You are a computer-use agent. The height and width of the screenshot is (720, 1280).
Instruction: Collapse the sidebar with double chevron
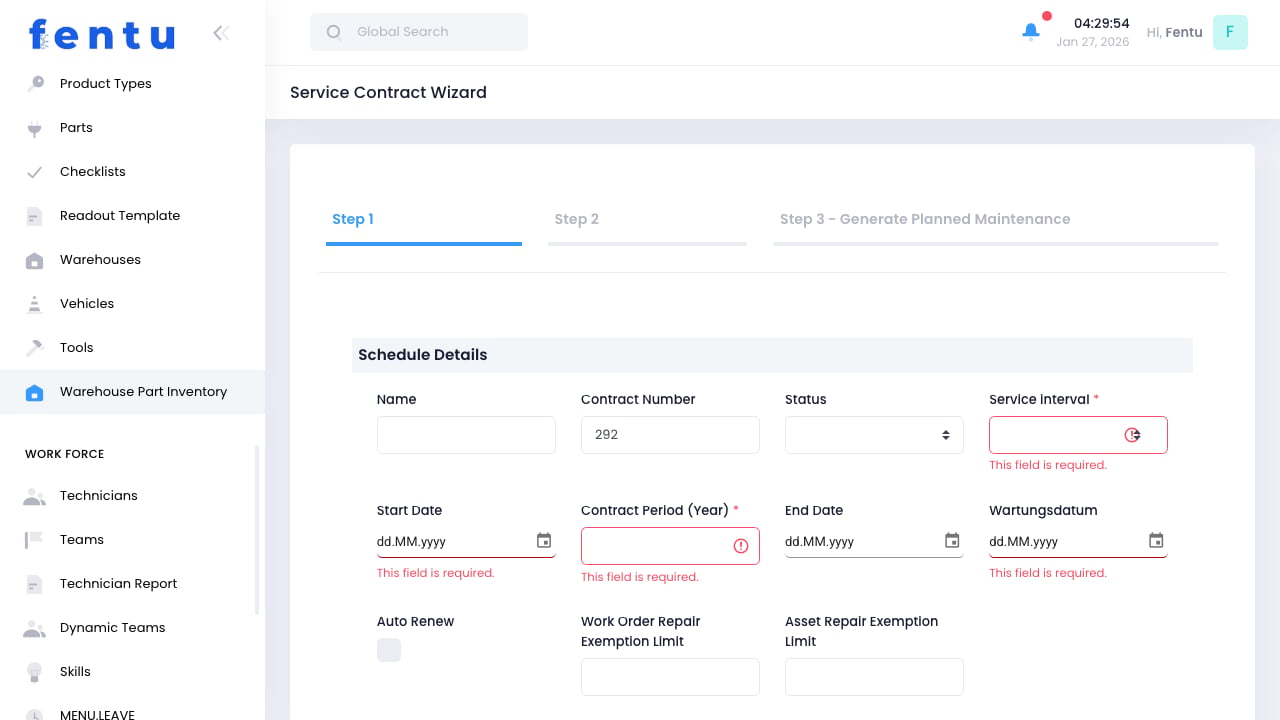[221, 33]
